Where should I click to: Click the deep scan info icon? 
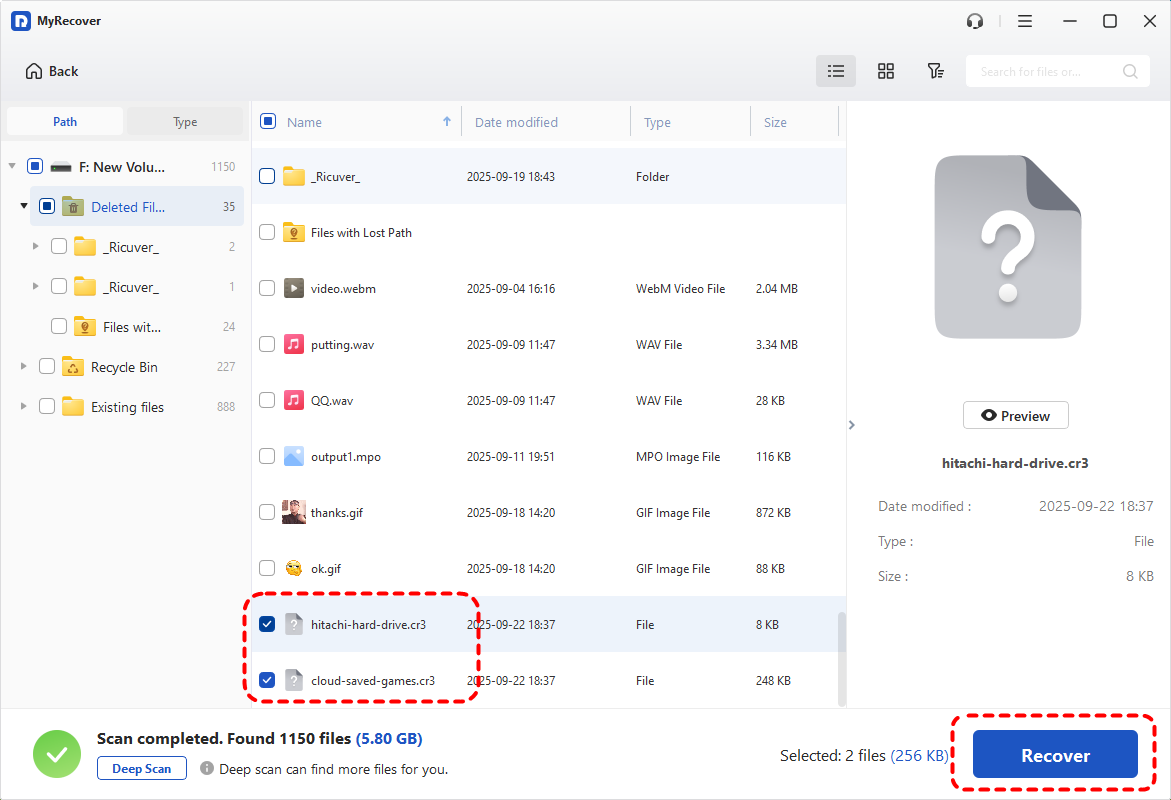pyautogui.click(x=207, y=769)
